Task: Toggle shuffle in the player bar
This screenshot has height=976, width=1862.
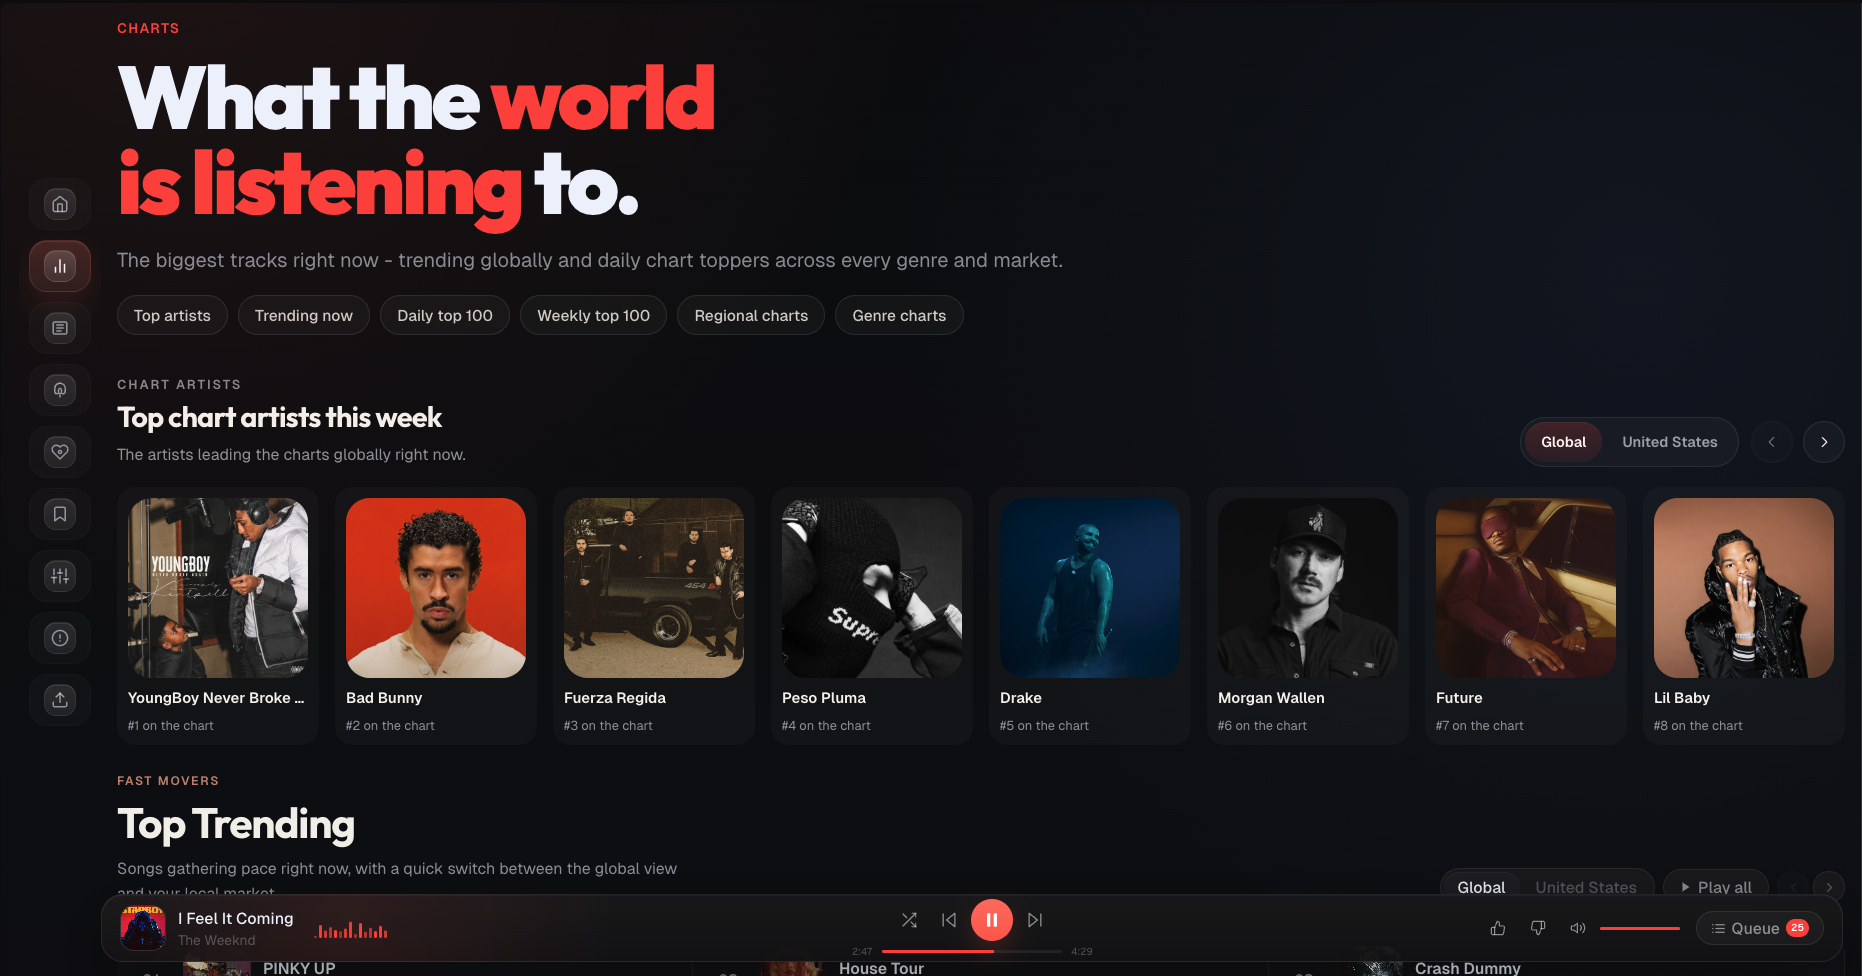Action: (909, 920)
